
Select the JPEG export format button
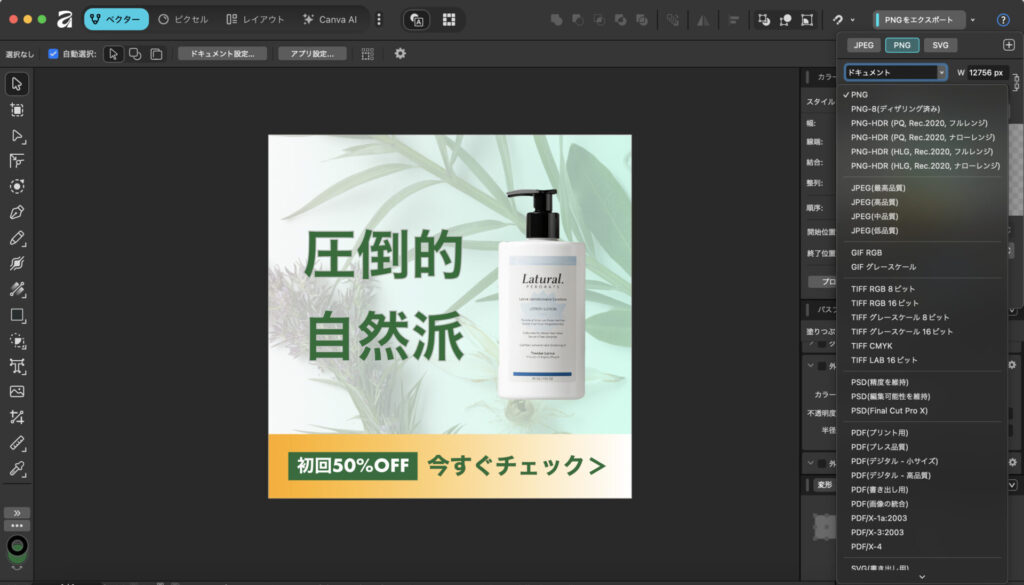pyautogui.click(x=863, y=45)
